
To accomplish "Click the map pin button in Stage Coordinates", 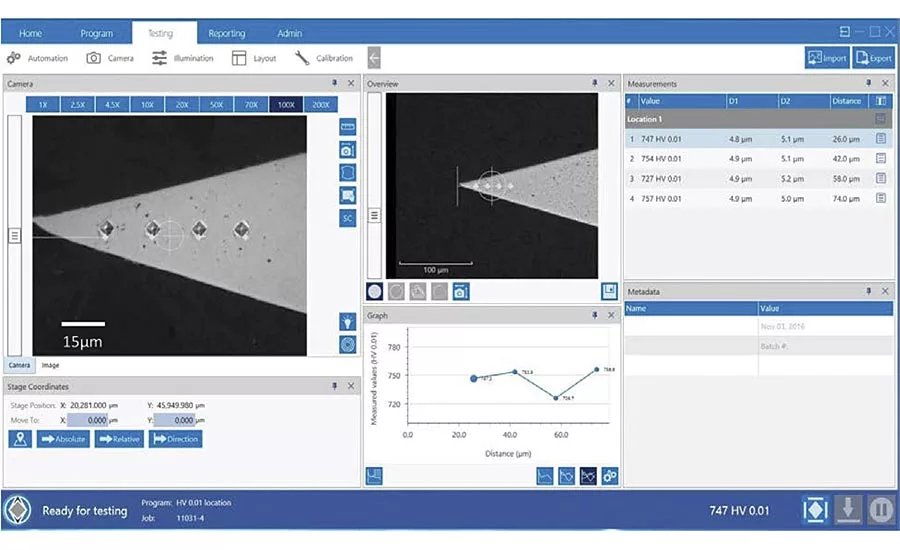I will [20, 439].
